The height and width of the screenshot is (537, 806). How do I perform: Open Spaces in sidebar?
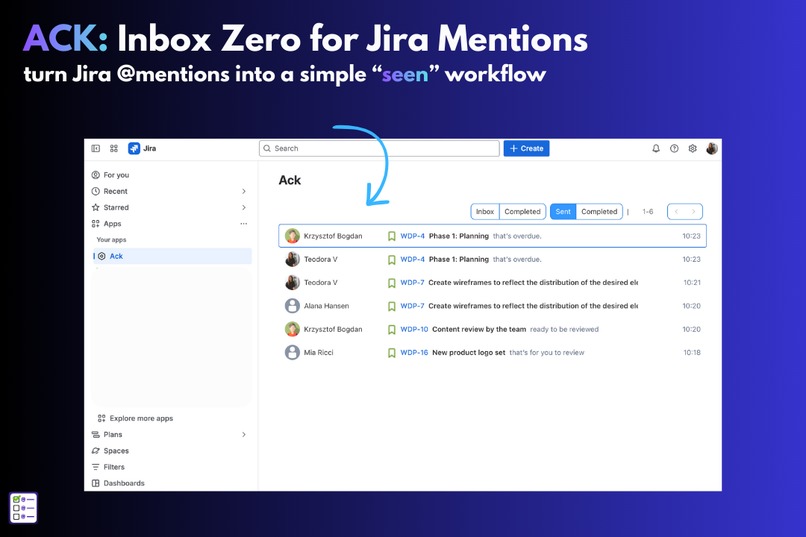pyautogui.click(x=171, y=451)
